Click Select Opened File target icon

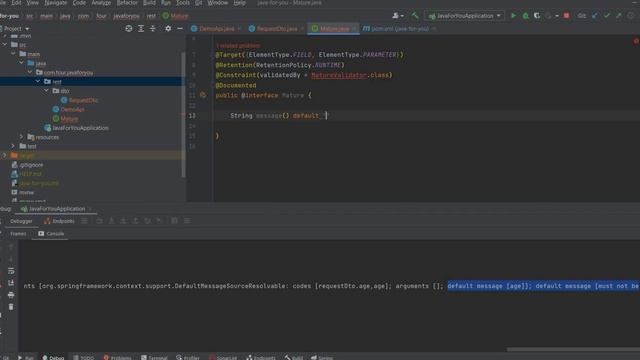pyautogui.click(x=129, y=29)
